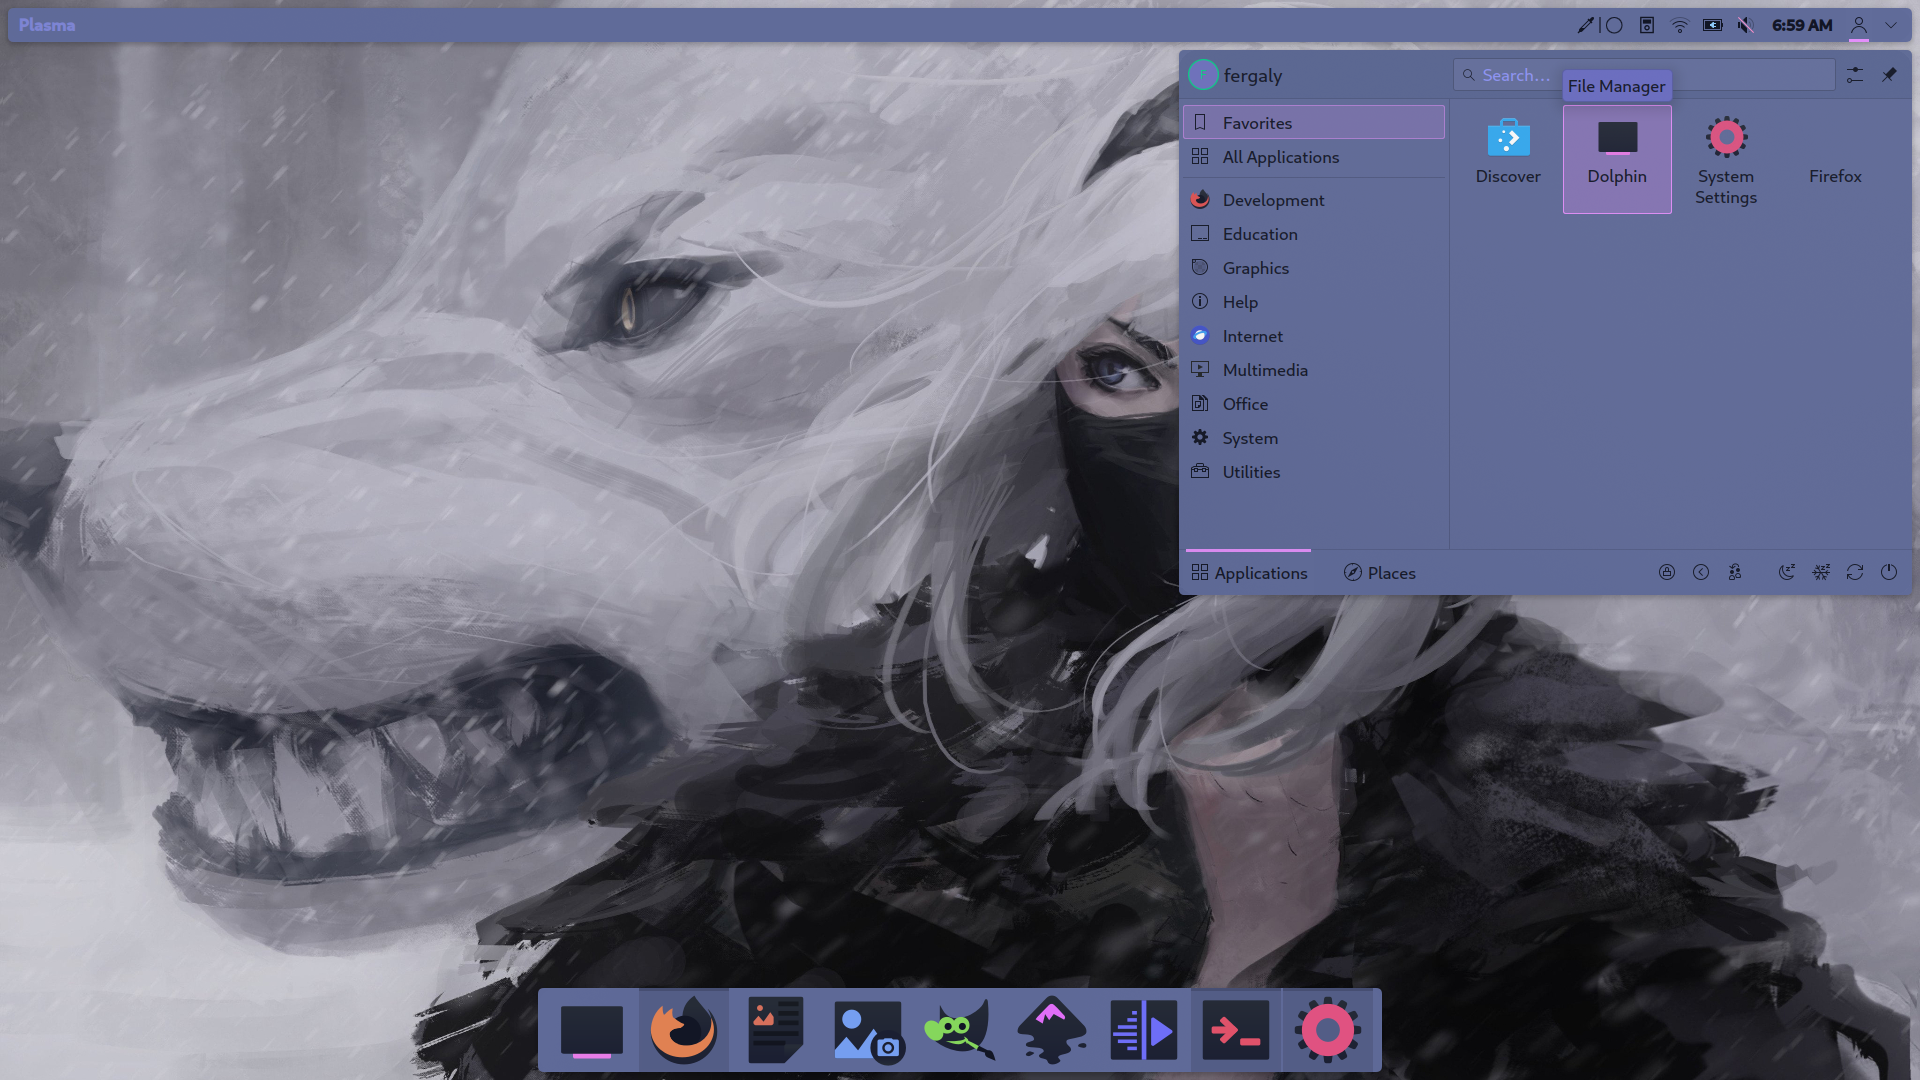Image resolution: width=1920 pixels, height=1080 pixels.
Task: Open the Graphics category
Action: 1314,268
